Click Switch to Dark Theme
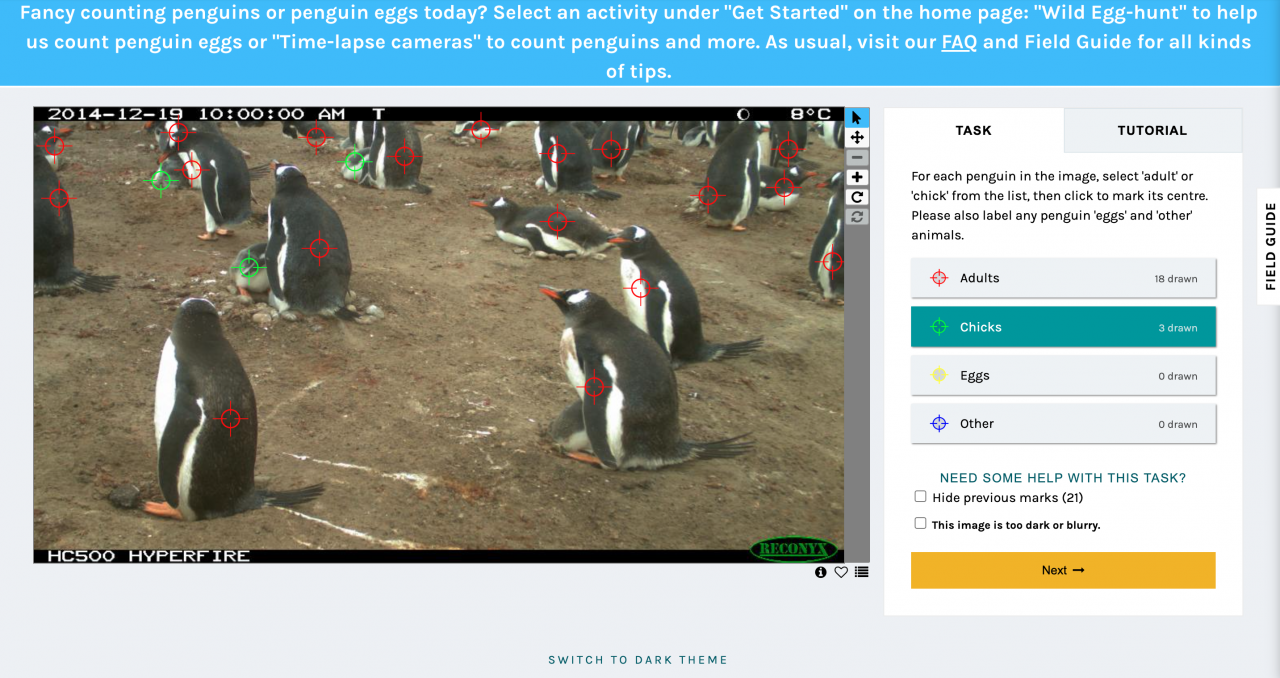The width and height of the screenshot is (1280, 678). [x=638, y=660]
